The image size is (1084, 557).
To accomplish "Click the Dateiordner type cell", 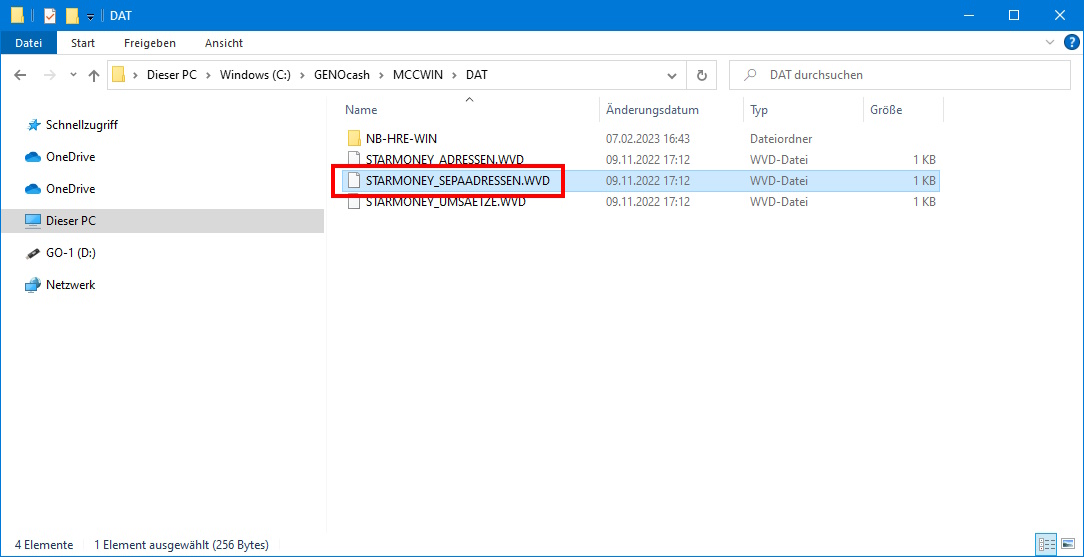I will pyautogui.click(x=781, y=138).
